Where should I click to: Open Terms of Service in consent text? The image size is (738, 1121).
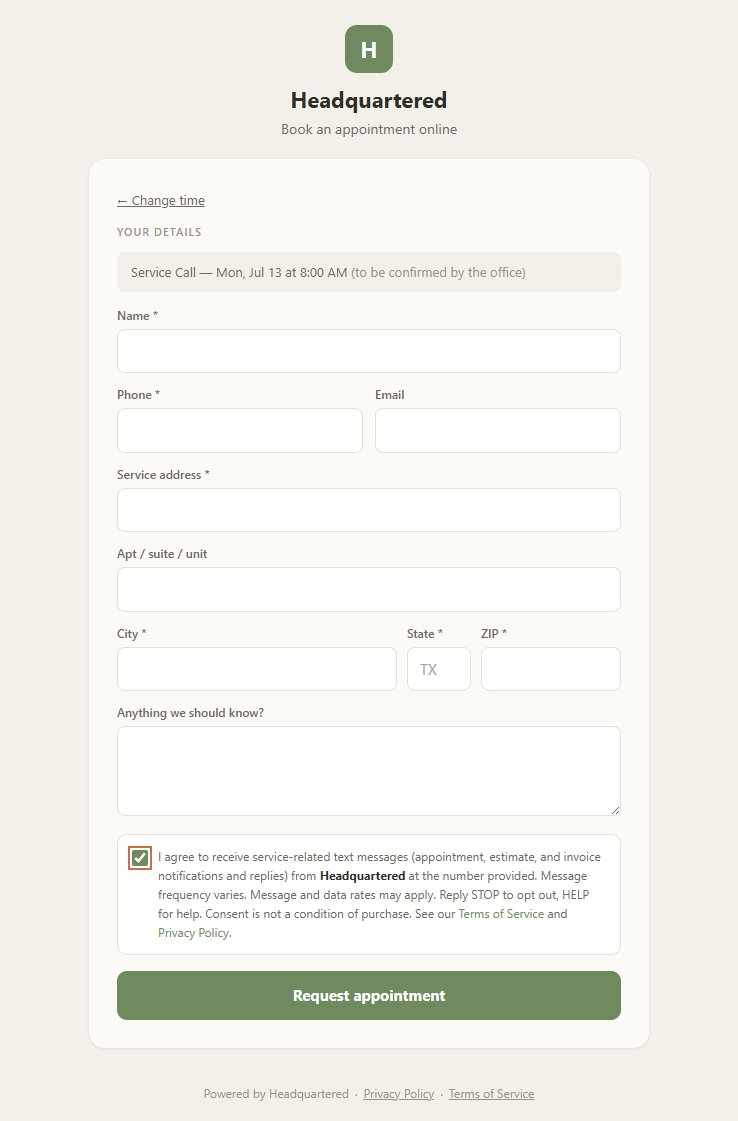(501, 914)
